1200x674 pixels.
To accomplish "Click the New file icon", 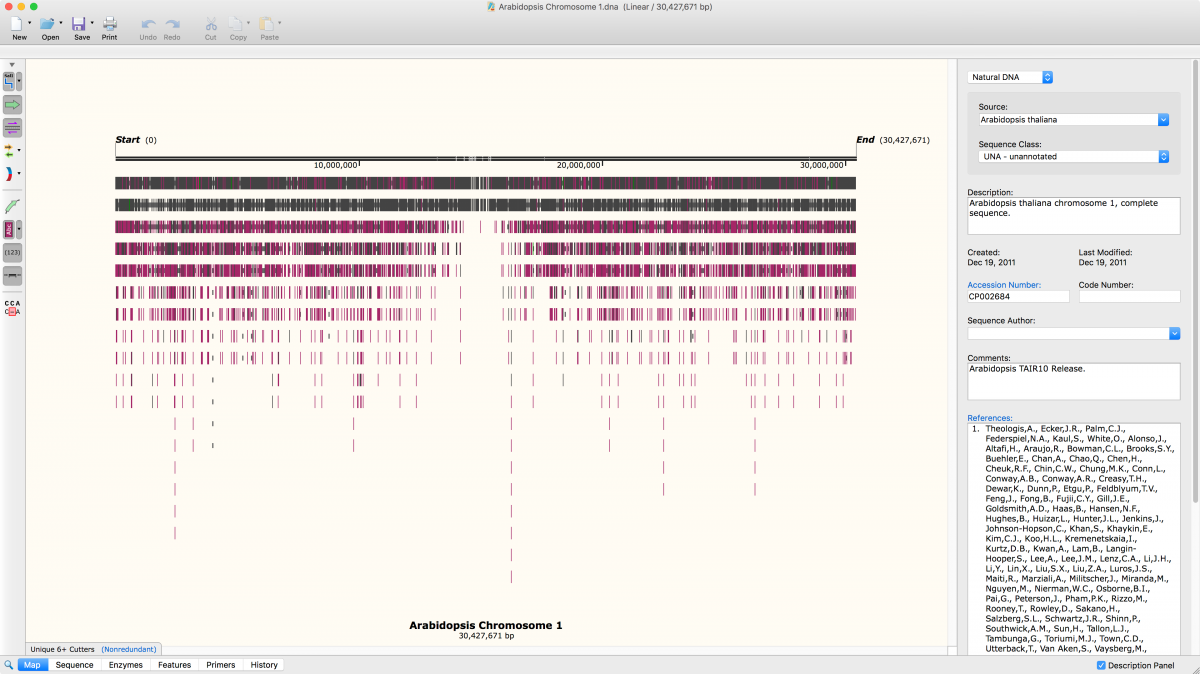I will [x=17, y=23].
